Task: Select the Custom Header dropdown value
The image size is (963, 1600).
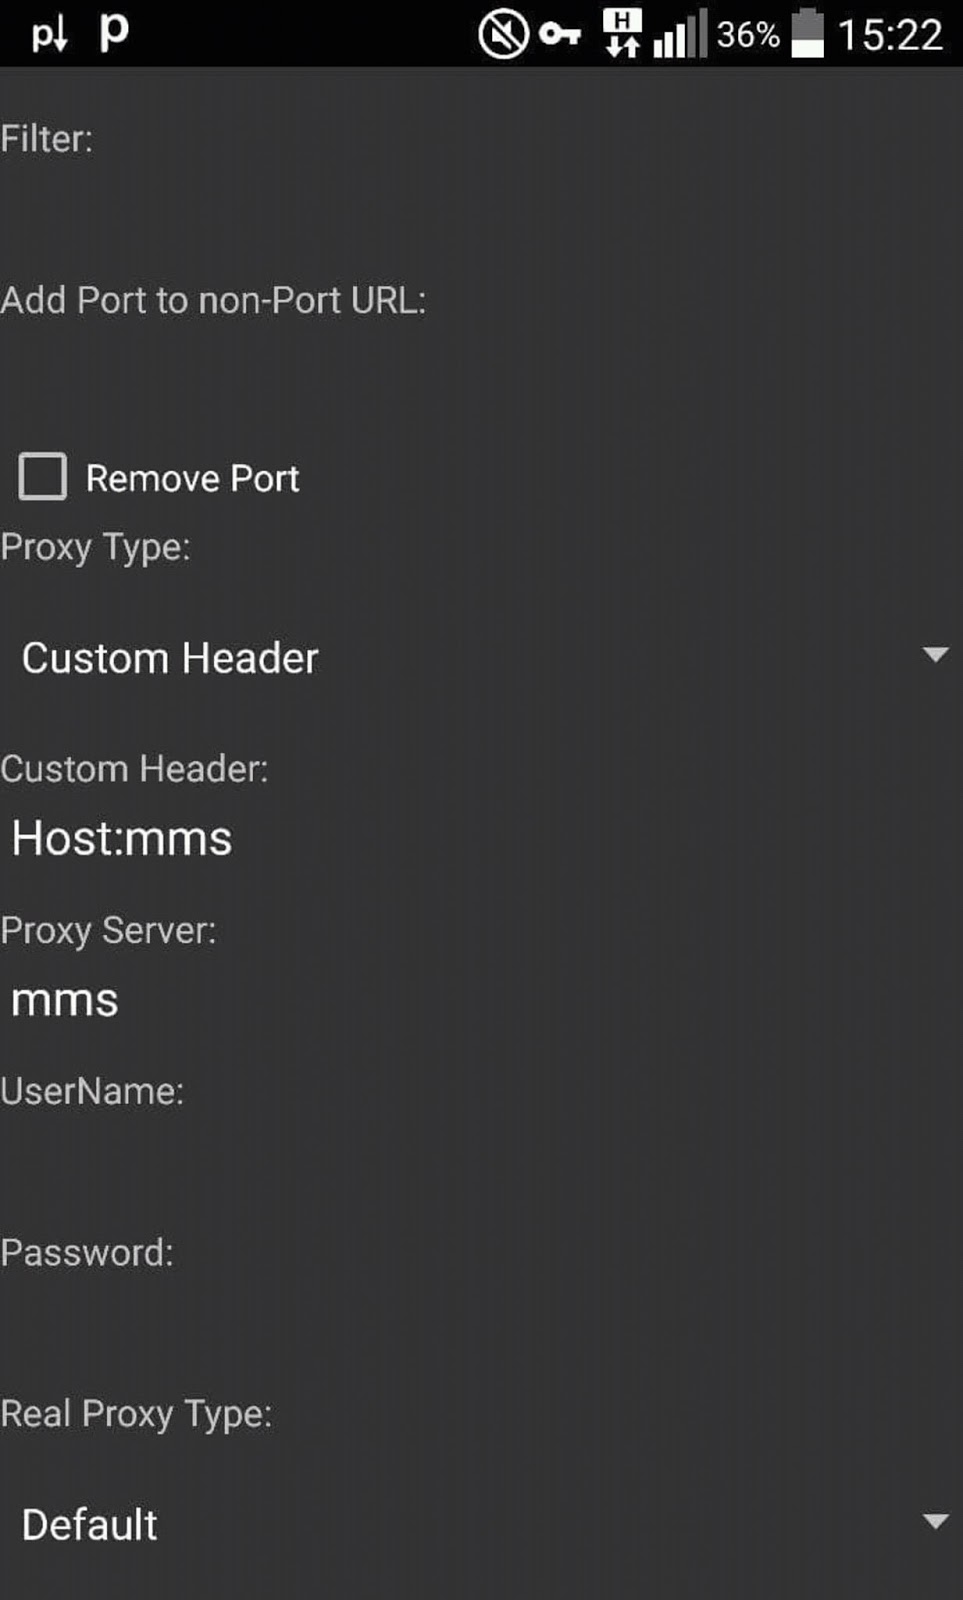Action: coord(170,658)
